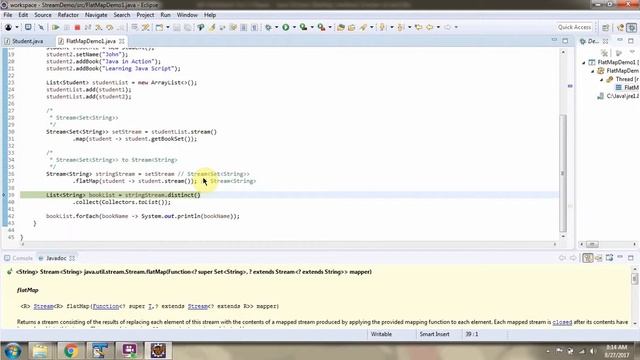Click the Drop to Frame icon
640x360 pixels.
[134, 27]
